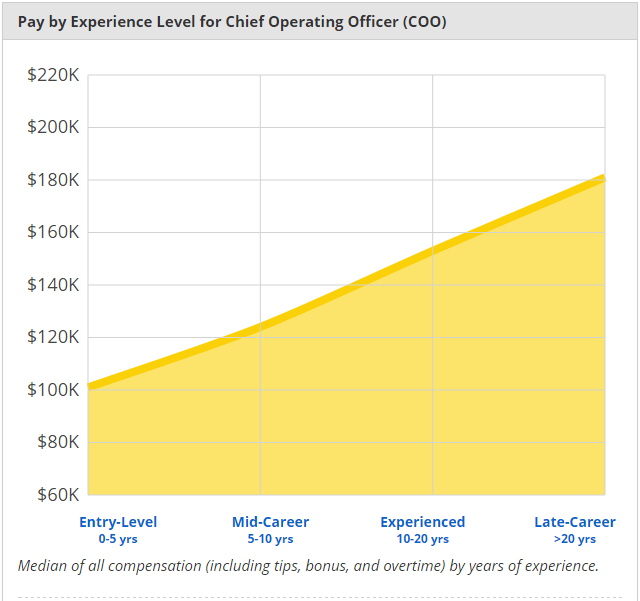Click the Late-Career data point on line
The height and width of the screenshot is (601, 640).
point(604,178)
